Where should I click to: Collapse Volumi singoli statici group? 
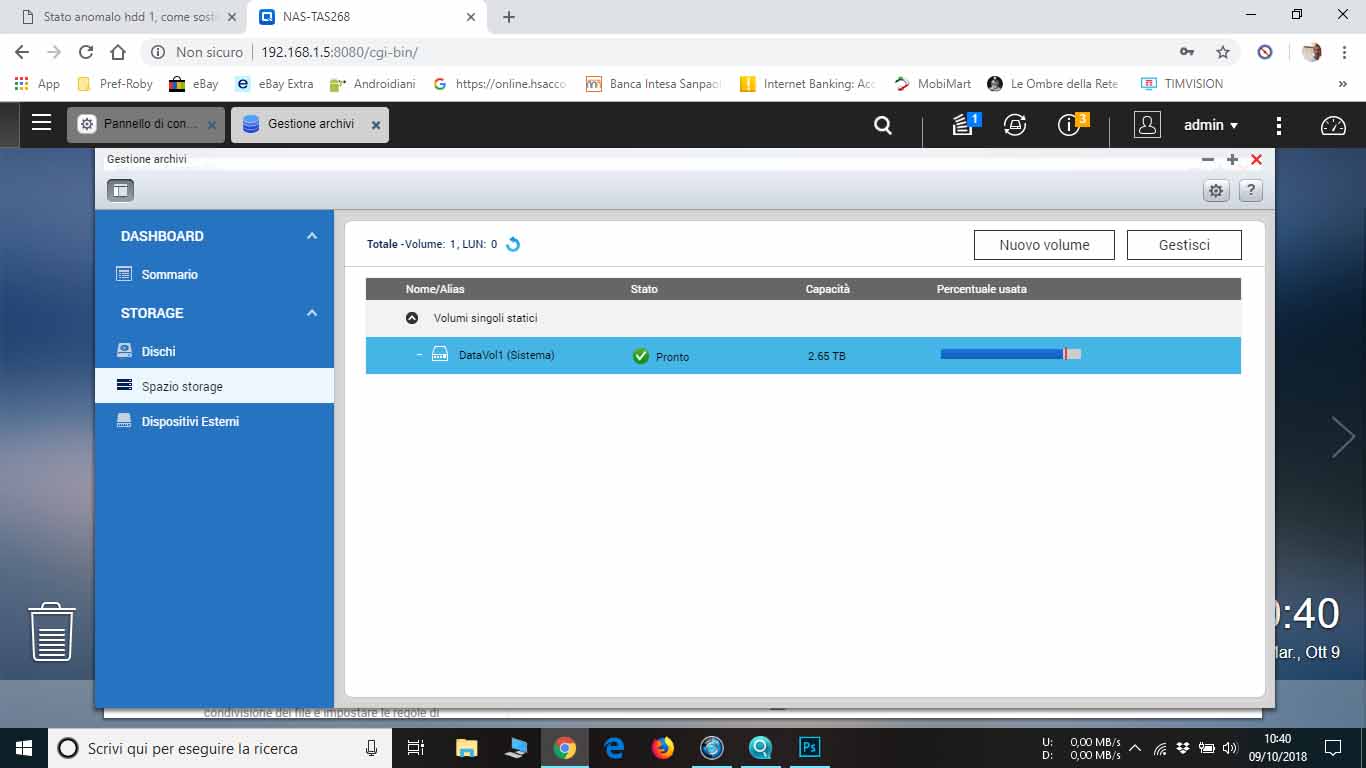[x=412, y=318]
